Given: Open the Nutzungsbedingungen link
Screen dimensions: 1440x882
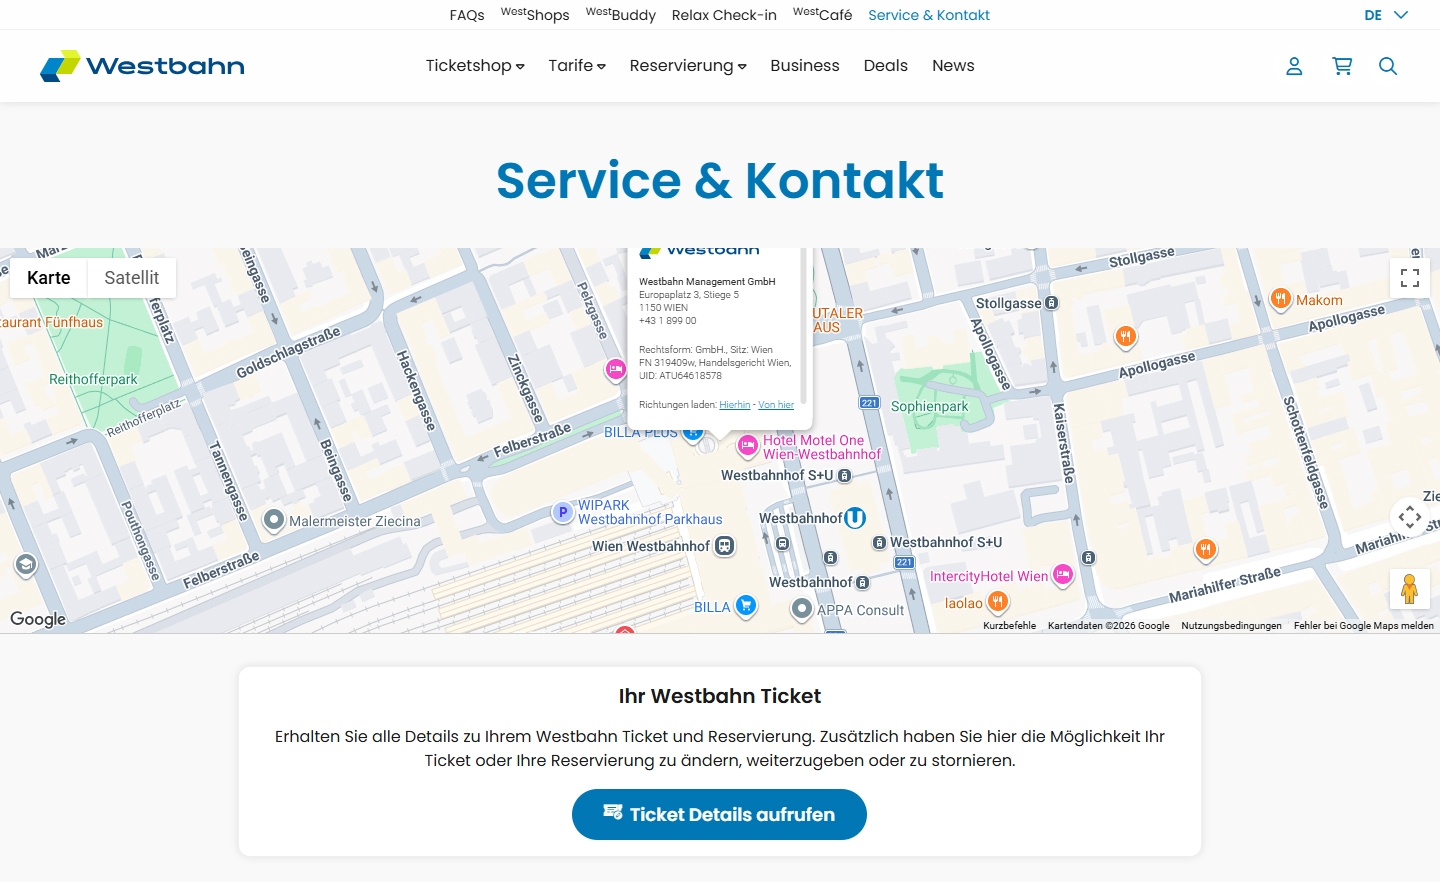Looking at the screenshot, I should coord(1232,626).
